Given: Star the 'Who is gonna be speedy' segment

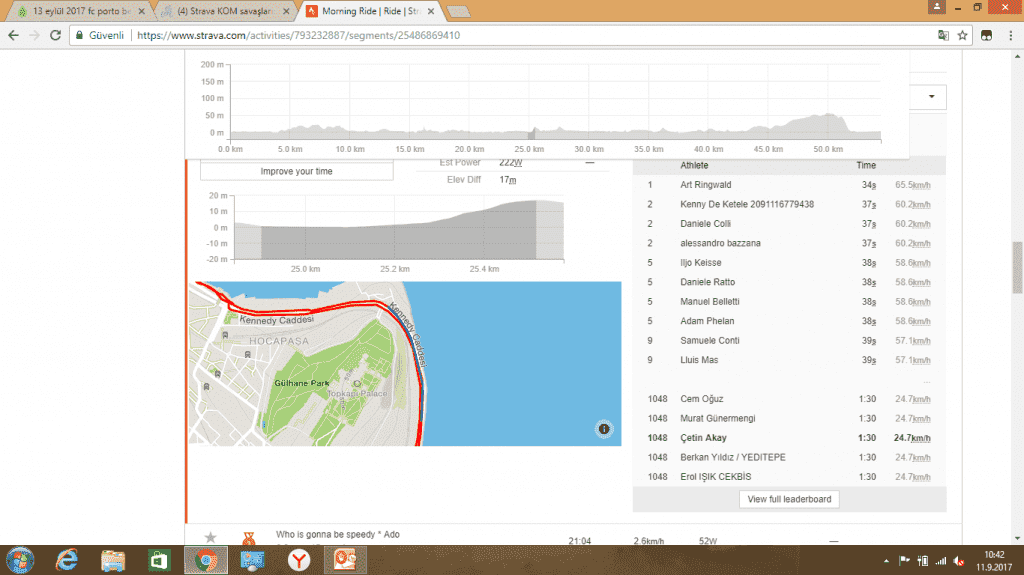Looking at the screenshot, I should click(x=210, y=539).
